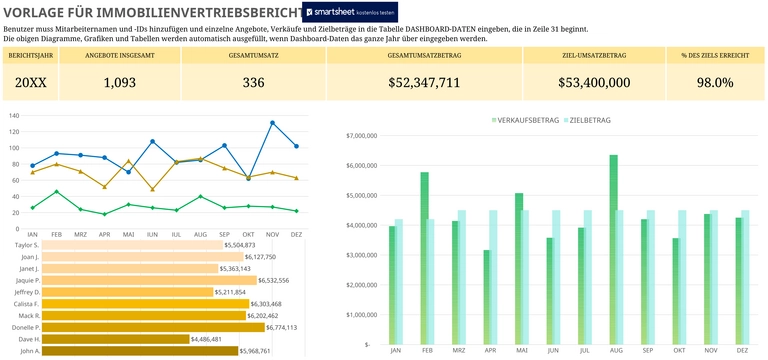
Task: Select the 98.0% goal achieved value
Action: click(x=715, y=82)
